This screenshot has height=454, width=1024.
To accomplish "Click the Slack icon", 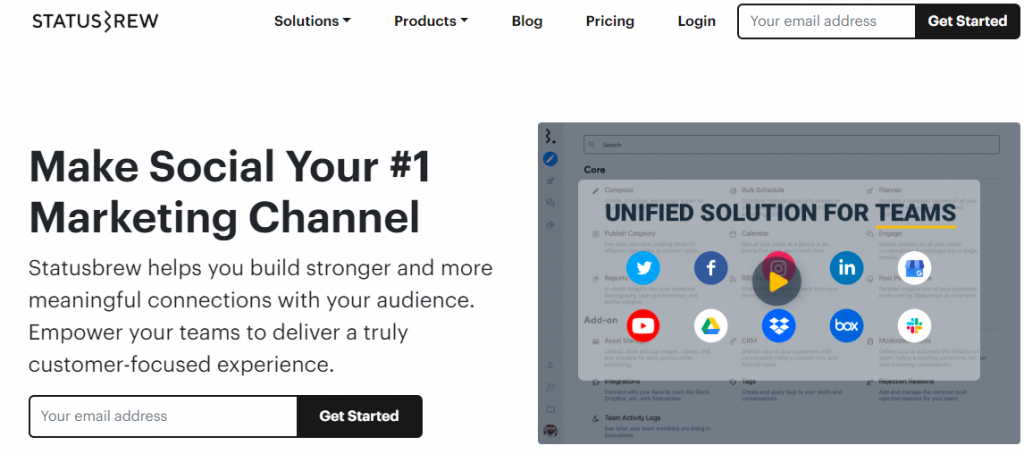I will [x=914, y=326].
